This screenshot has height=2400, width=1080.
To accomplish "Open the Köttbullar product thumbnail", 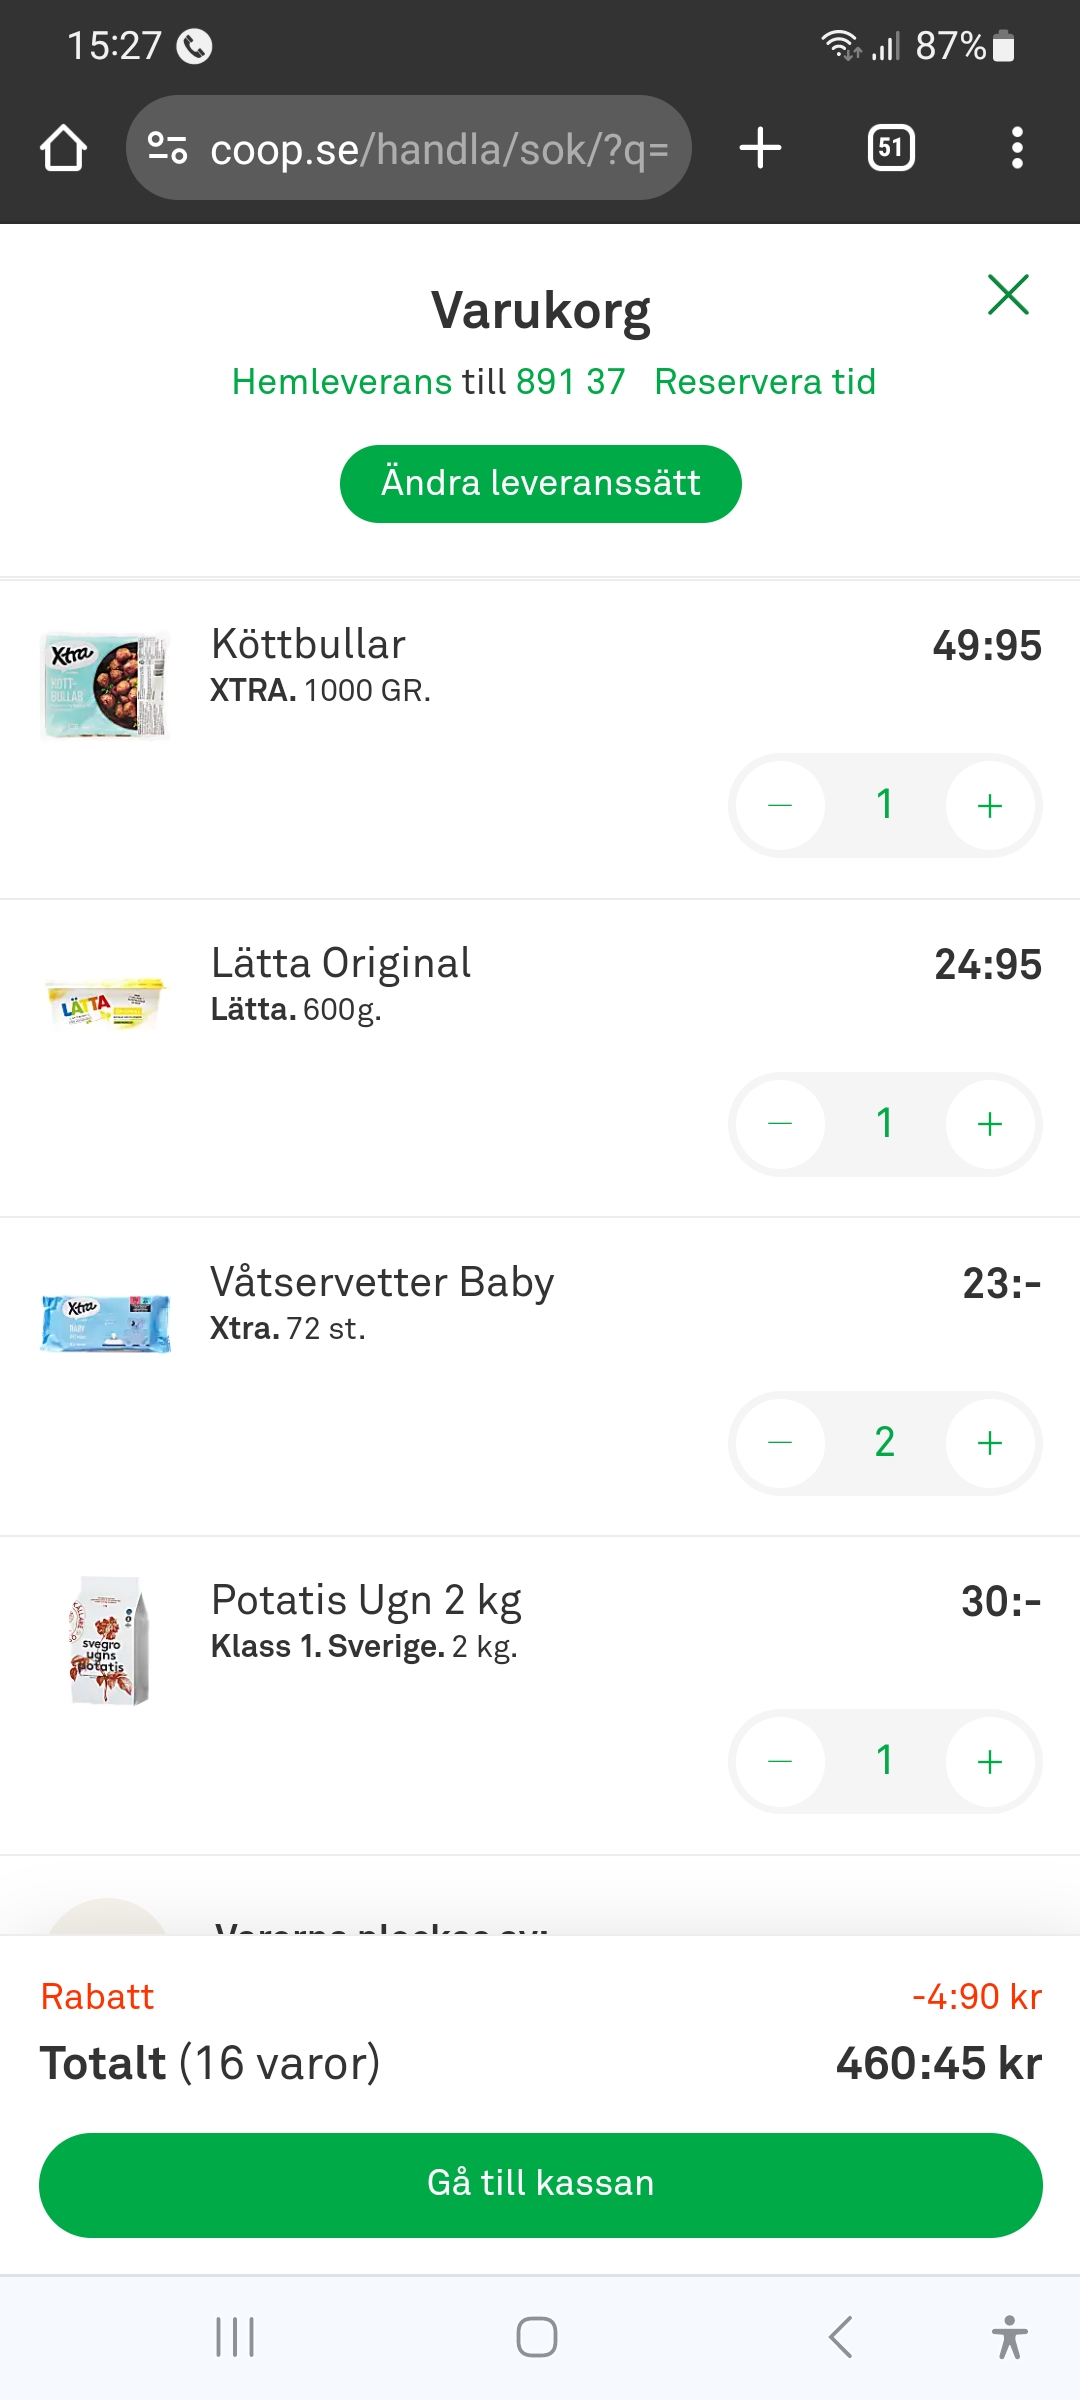I will click(x=106, y=686).
